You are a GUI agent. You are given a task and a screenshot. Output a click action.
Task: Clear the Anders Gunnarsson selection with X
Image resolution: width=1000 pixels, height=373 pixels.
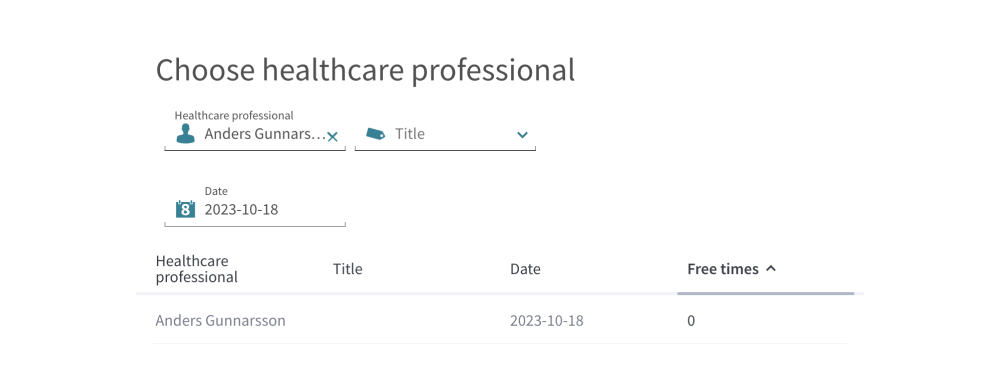[332, 136]
